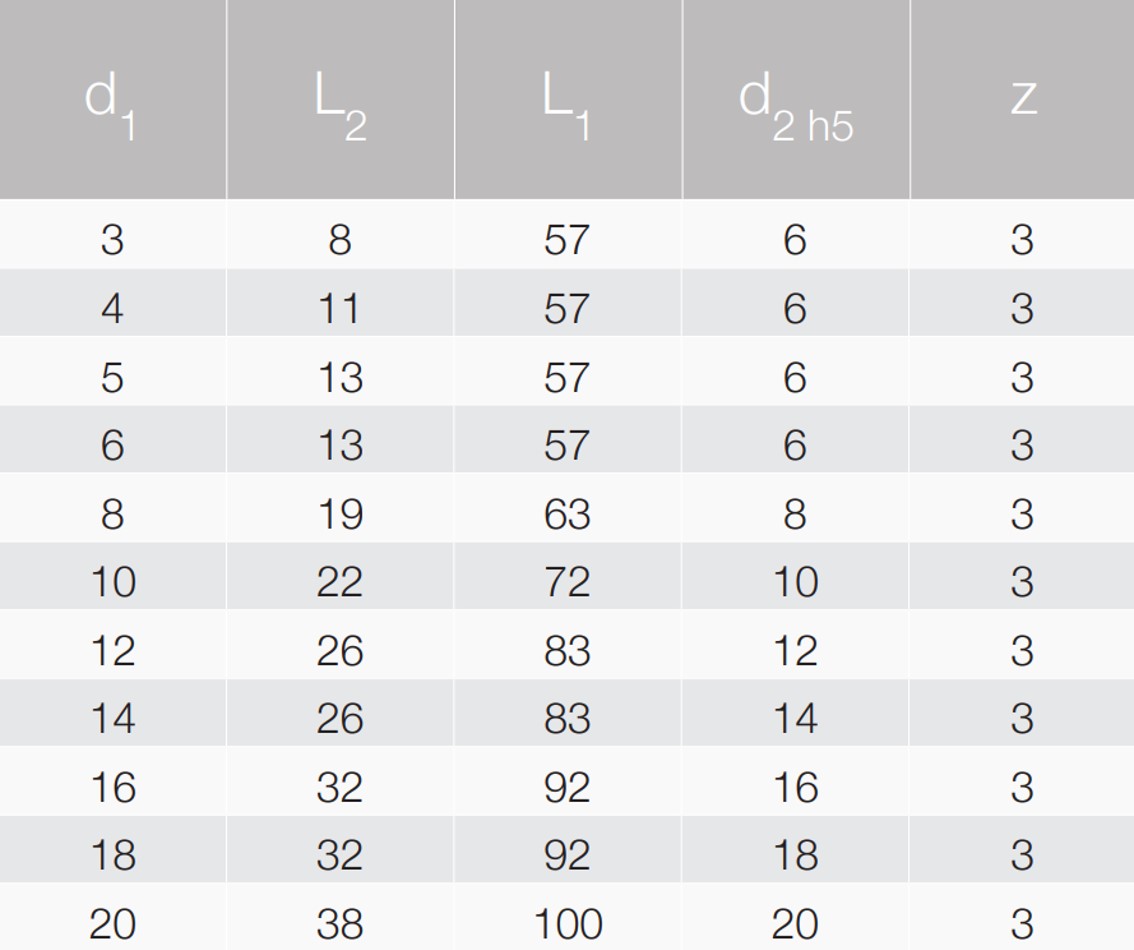Click the z column header
Viewport: 1134px width, 950px height.
coord(1022,100)
